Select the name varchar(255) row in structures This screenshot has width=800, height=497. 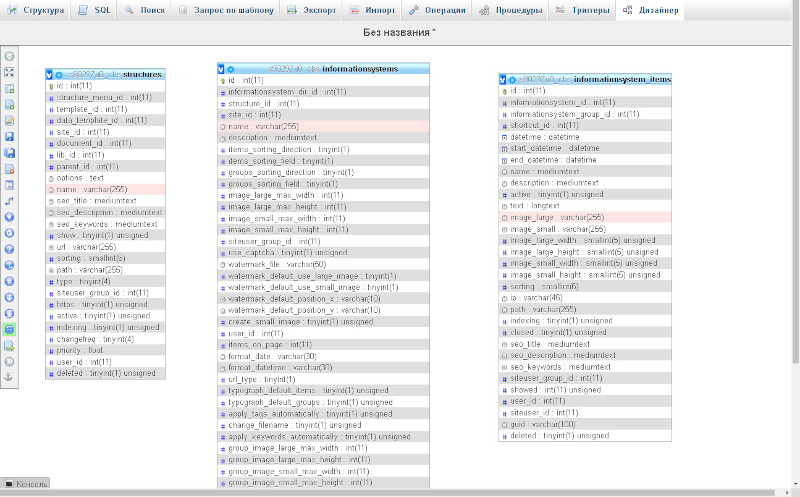[106, 189]
